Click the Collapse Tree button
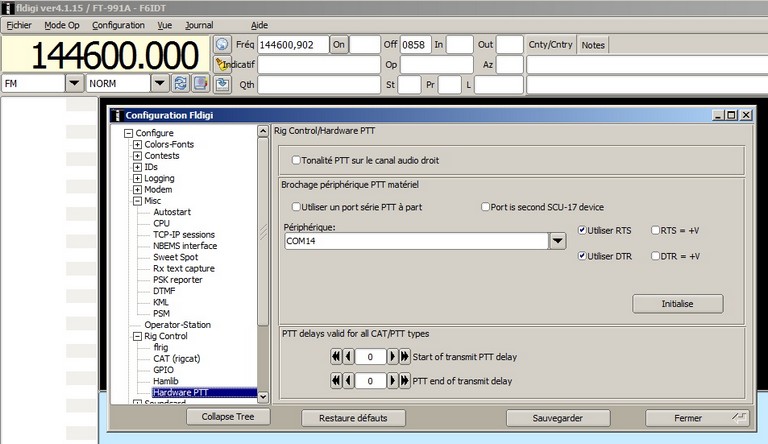The height and width of the screenshot is (444, 768). tap(228, 417)
